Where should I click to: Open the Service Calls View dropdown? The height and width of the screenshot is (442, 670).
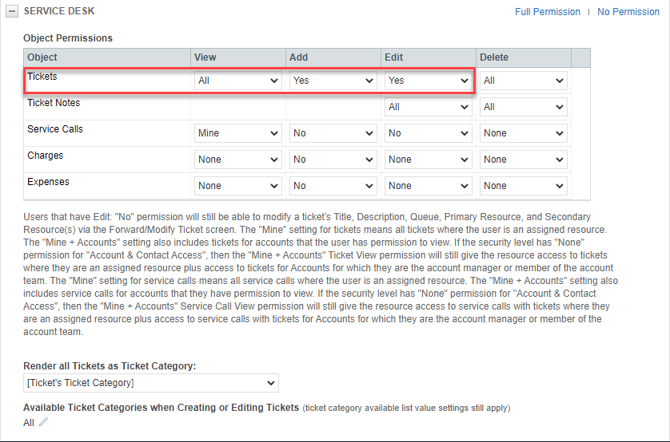coord(238,133)
